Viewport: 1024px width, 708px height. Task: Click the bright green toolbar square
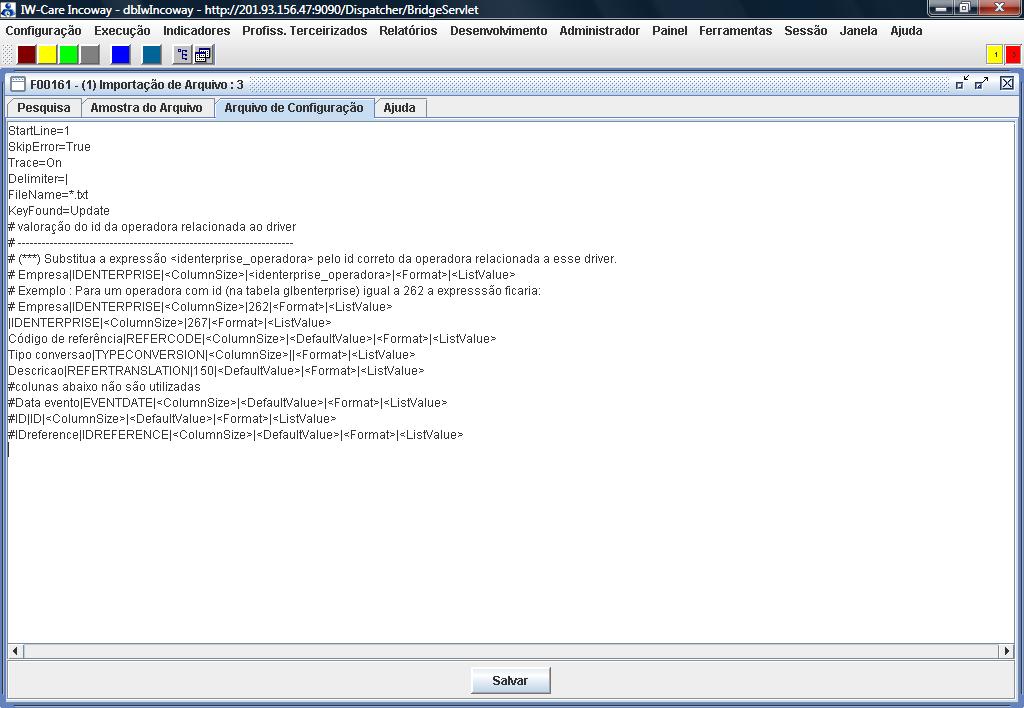pyautogui.click(x=69, y=54)
